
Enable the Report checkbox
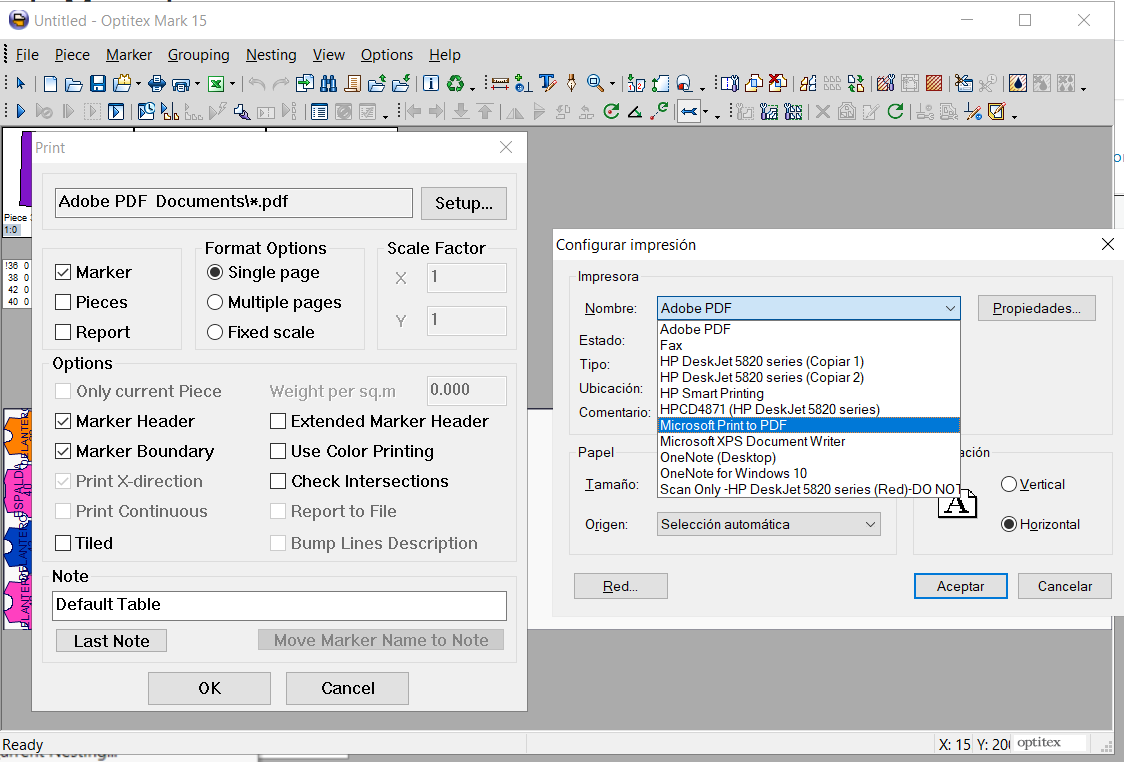point(63,333)
